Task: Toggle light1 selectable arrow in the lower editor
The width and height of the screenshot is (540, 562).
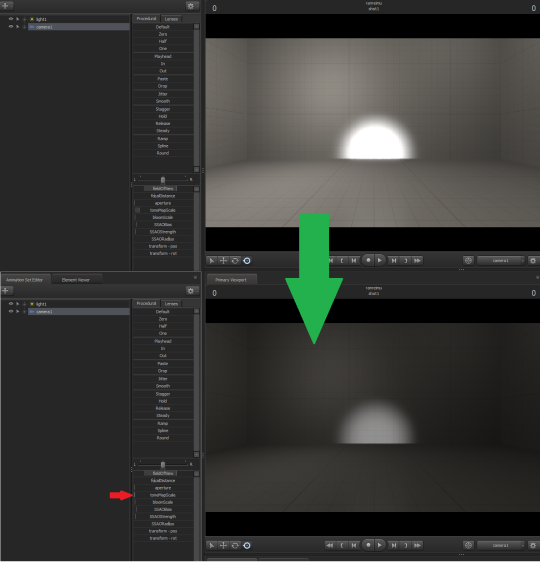Action: click(x=17, y=304)
